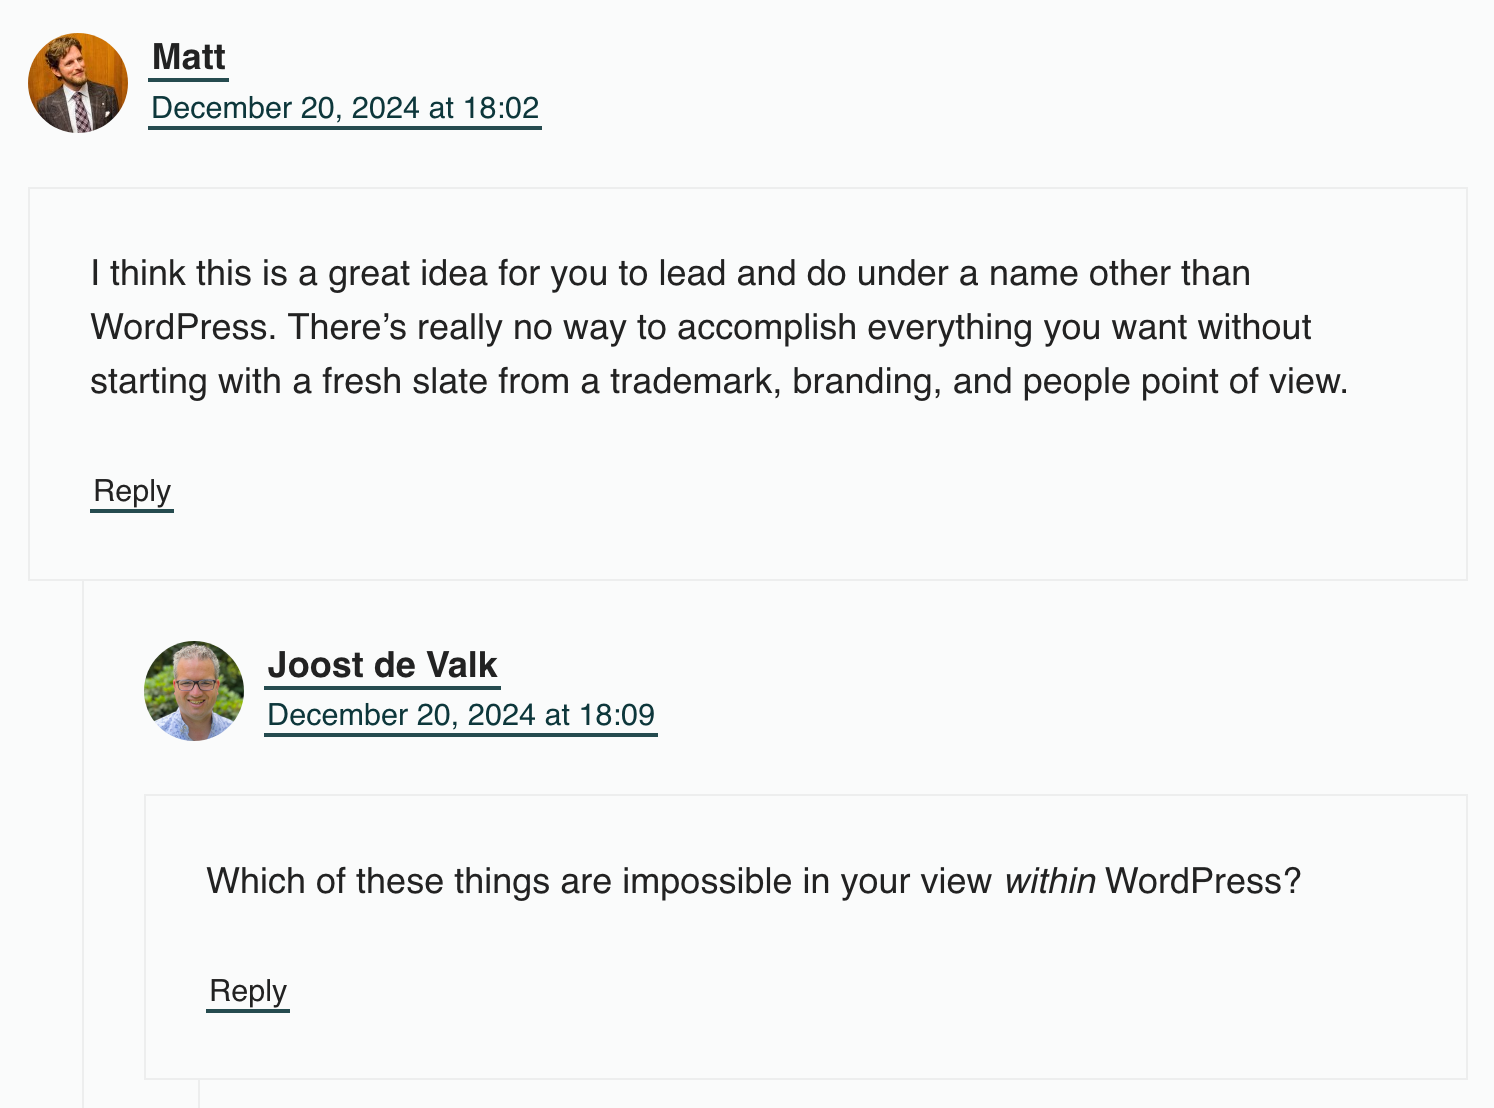Screen dimensions: 1494x1108
Task: Reply to Matt's comment
Action: 132,492
